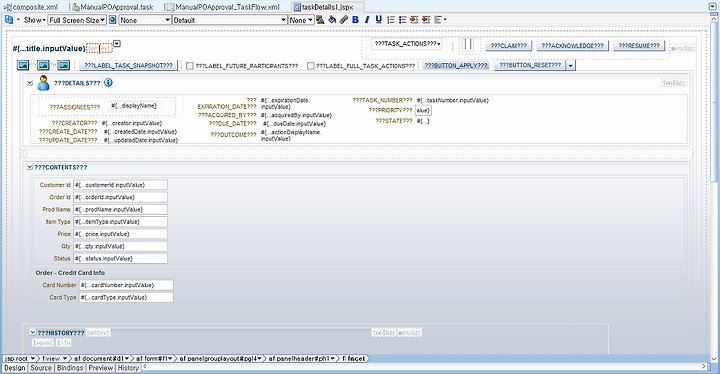Image resolution: width=720 pixels, height=374 pixels.
Task: Select the Customer Id input field
Action: tap(120, 185)
